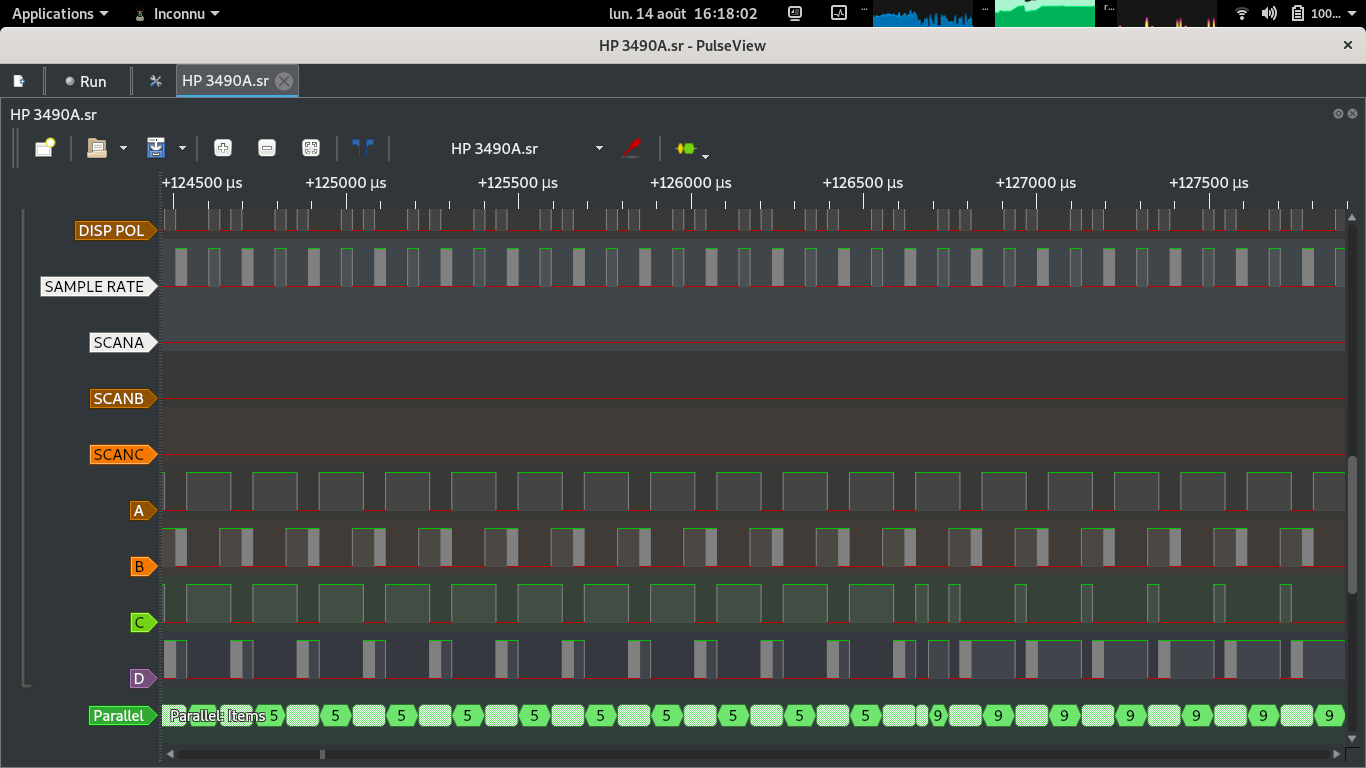The width and height of the screenshot is (1366, 768).
Task: Close the PulseView window
Action: 1348,45
